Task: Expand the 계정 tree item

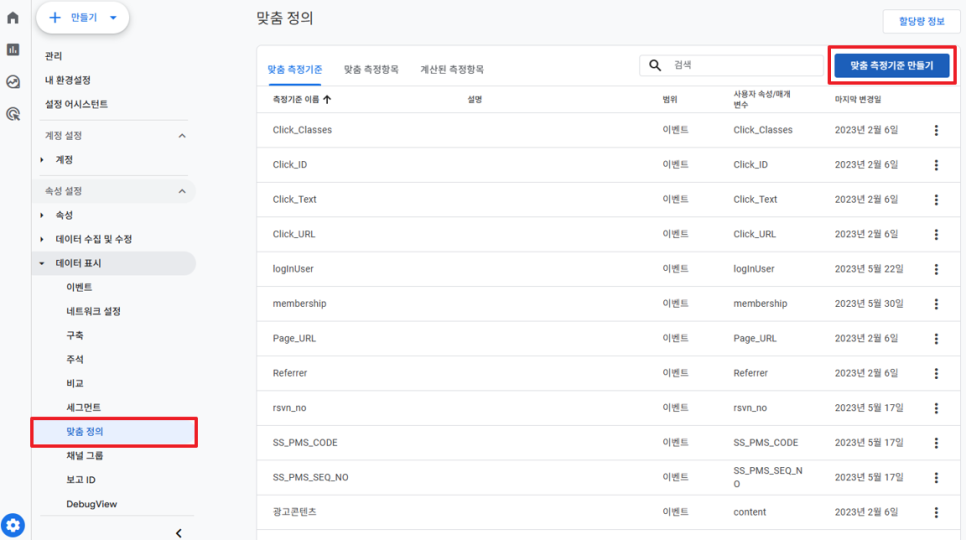Action: pos(42,159)
